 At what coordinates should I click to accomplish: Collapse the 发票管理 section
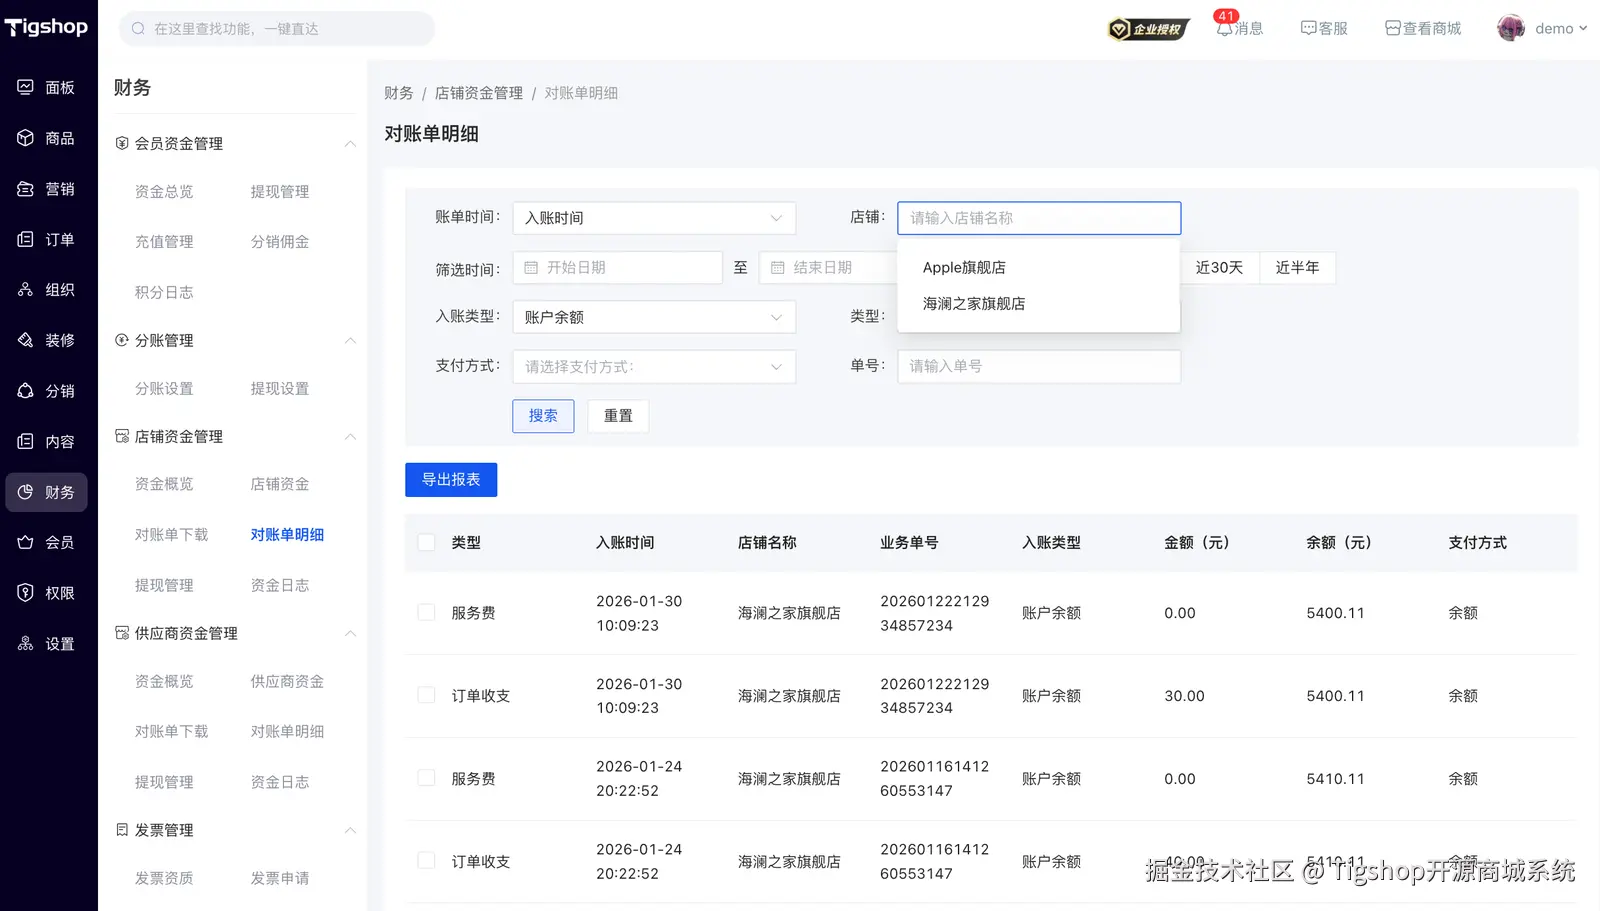click(350, 831)
